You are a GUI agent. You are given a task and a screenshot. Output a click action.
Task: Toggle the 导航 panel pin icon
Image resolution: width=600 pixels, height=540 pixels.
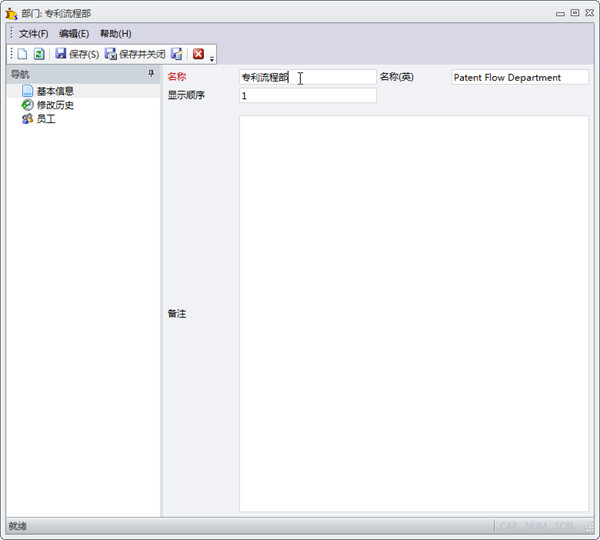[151, 73]
